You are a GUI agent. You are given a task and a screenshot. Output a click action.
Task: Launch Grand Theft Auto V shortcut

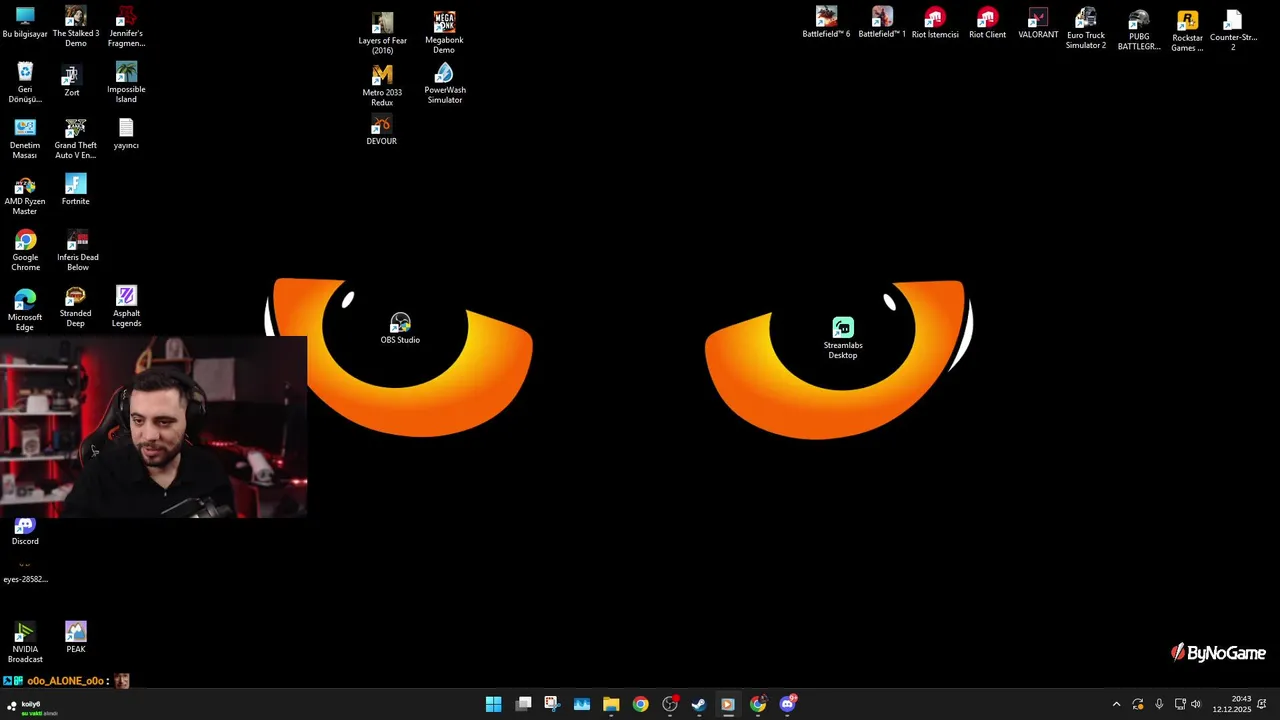point(76,139)
